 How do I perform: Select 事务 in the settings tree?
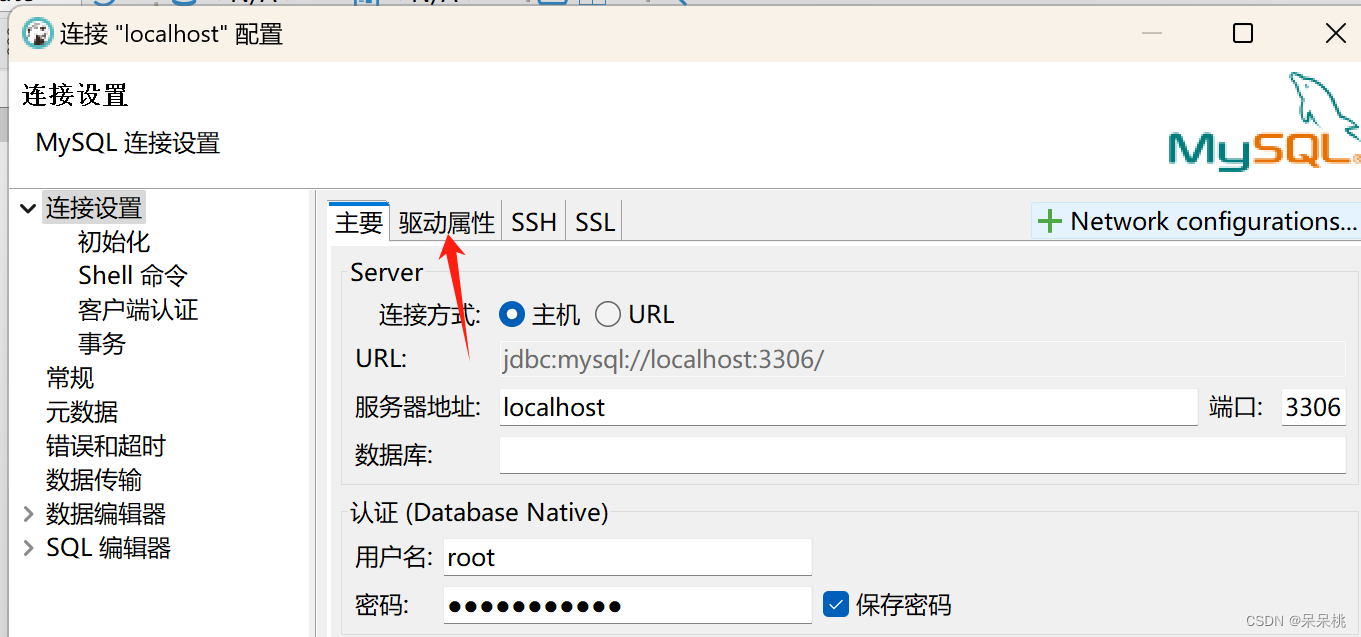pos(102,344)
